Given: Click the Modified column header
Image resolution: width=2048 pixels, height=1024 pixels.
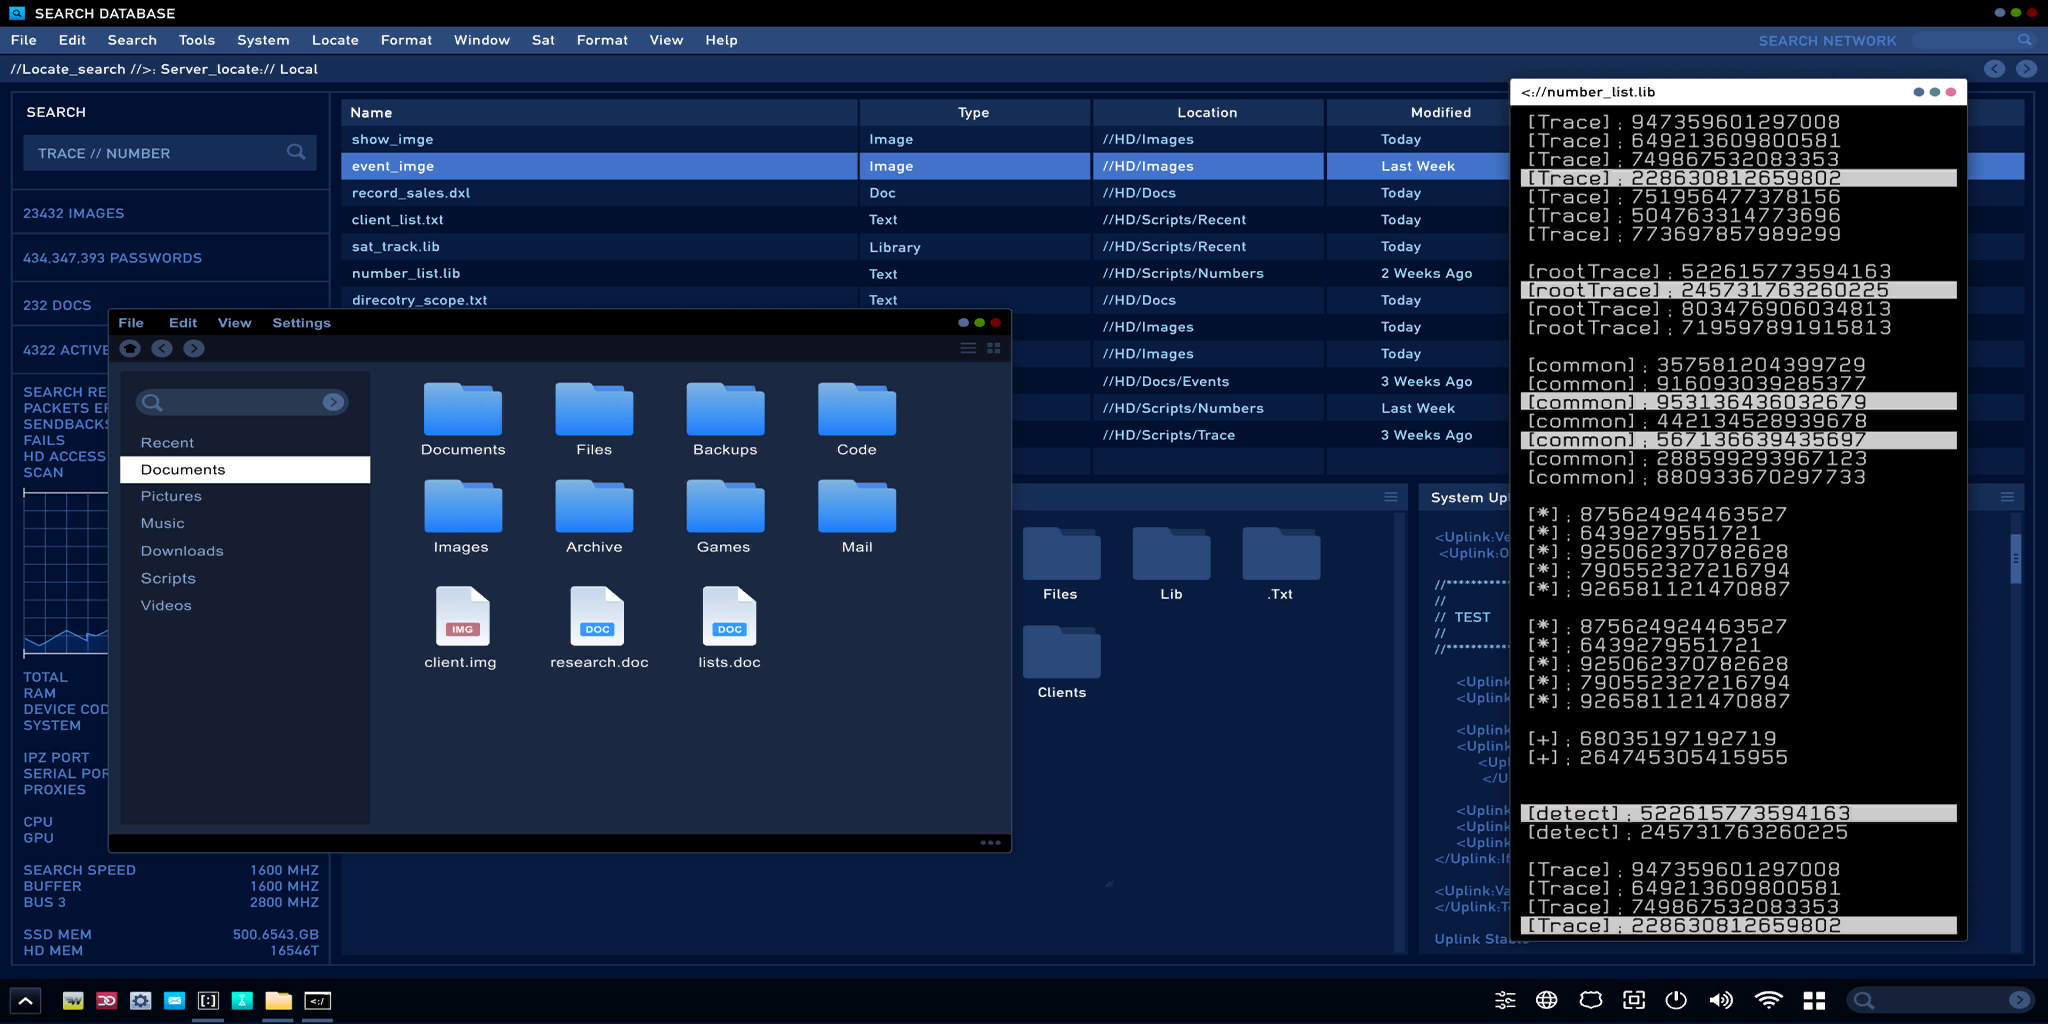Looking at the screenshot, I should pos(1440,112).
